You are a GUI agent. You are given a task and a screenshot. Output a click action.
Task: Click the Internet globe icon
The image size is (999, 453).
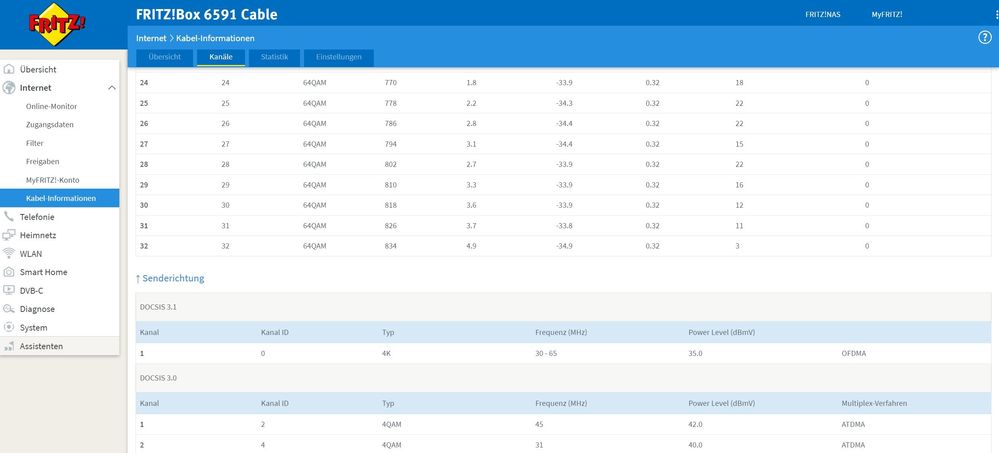click(x=9, y=88)
